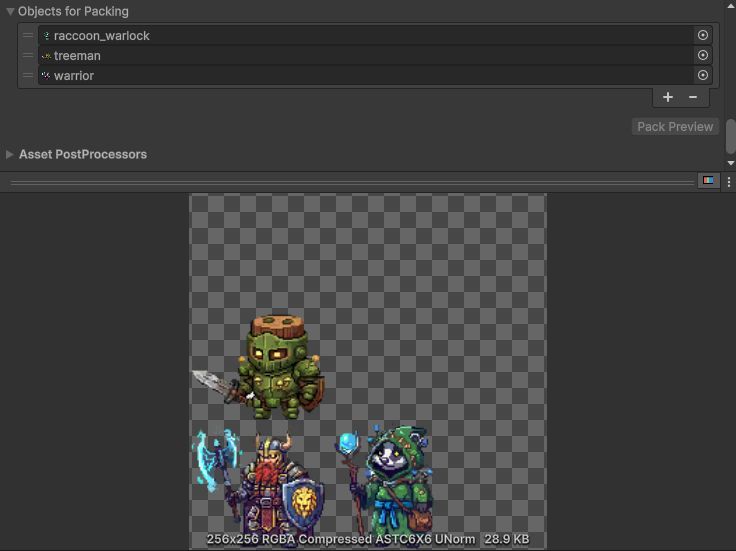Image resolution: width=736 pixels, height=551 pixels.
Task: Open object picker for warrior row
Action: (703, 75)
